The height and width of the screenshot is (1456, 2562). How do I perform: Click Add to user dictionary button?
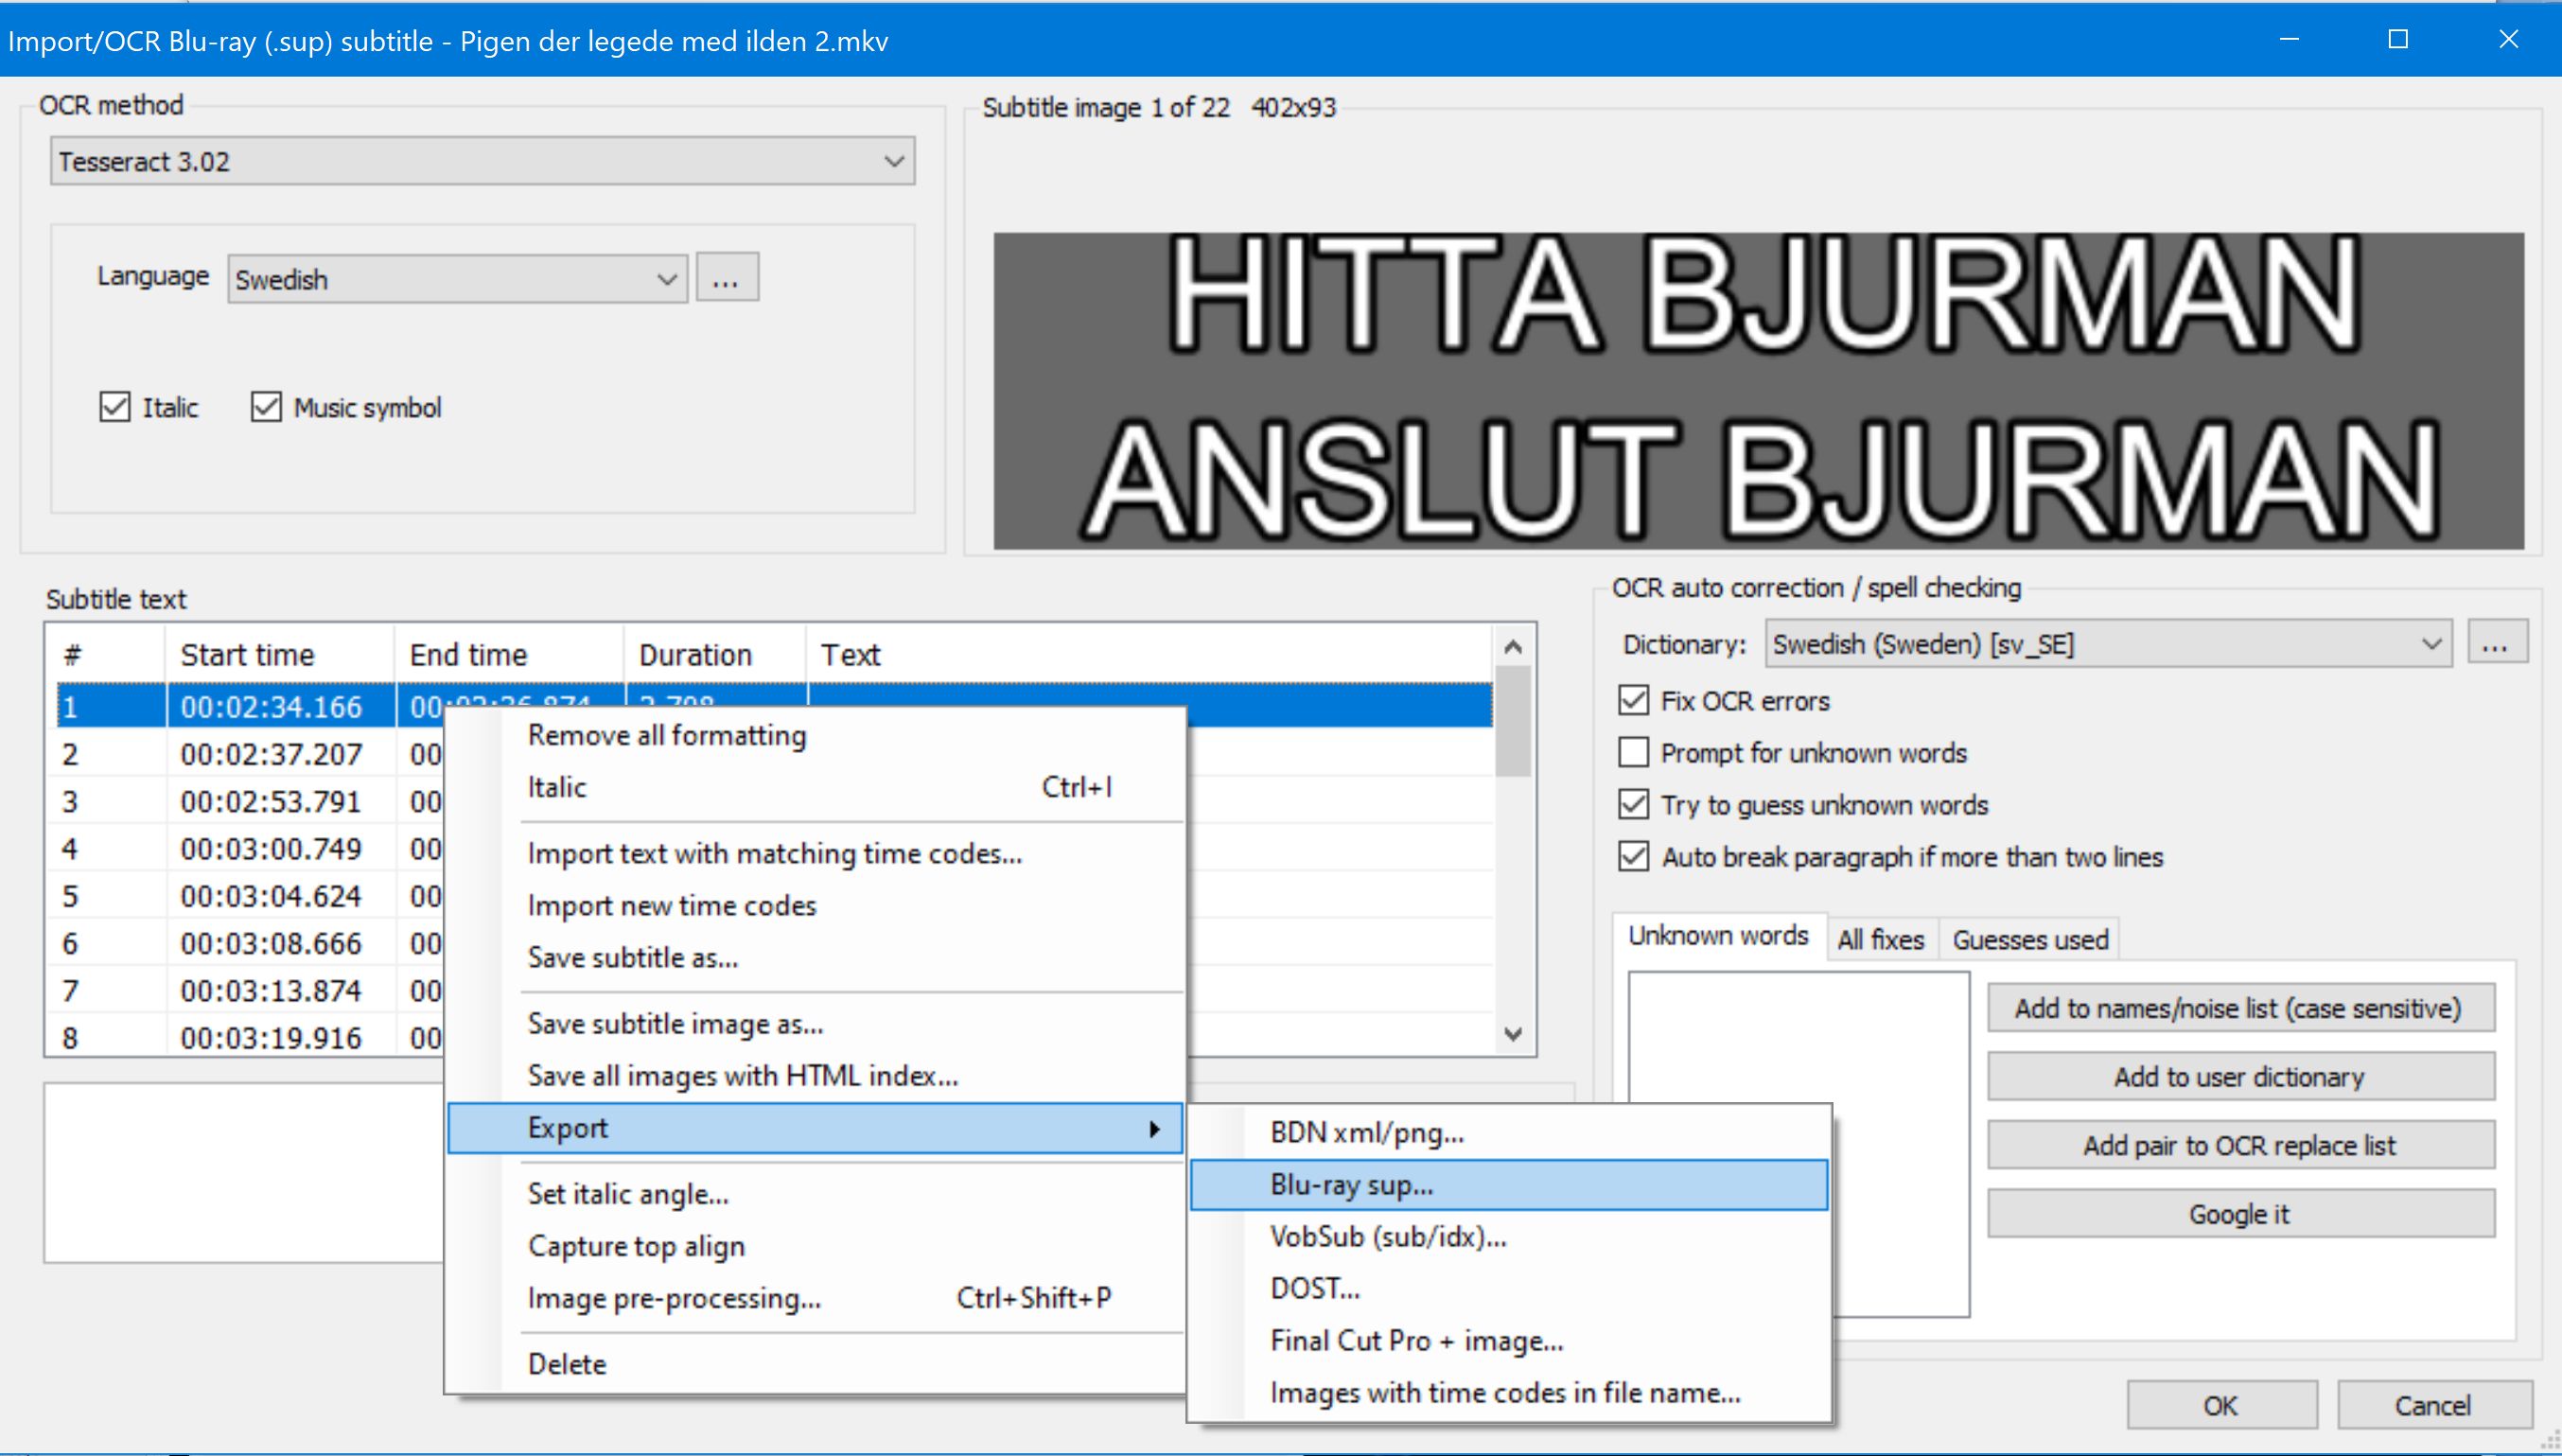click(2239, 1077)
